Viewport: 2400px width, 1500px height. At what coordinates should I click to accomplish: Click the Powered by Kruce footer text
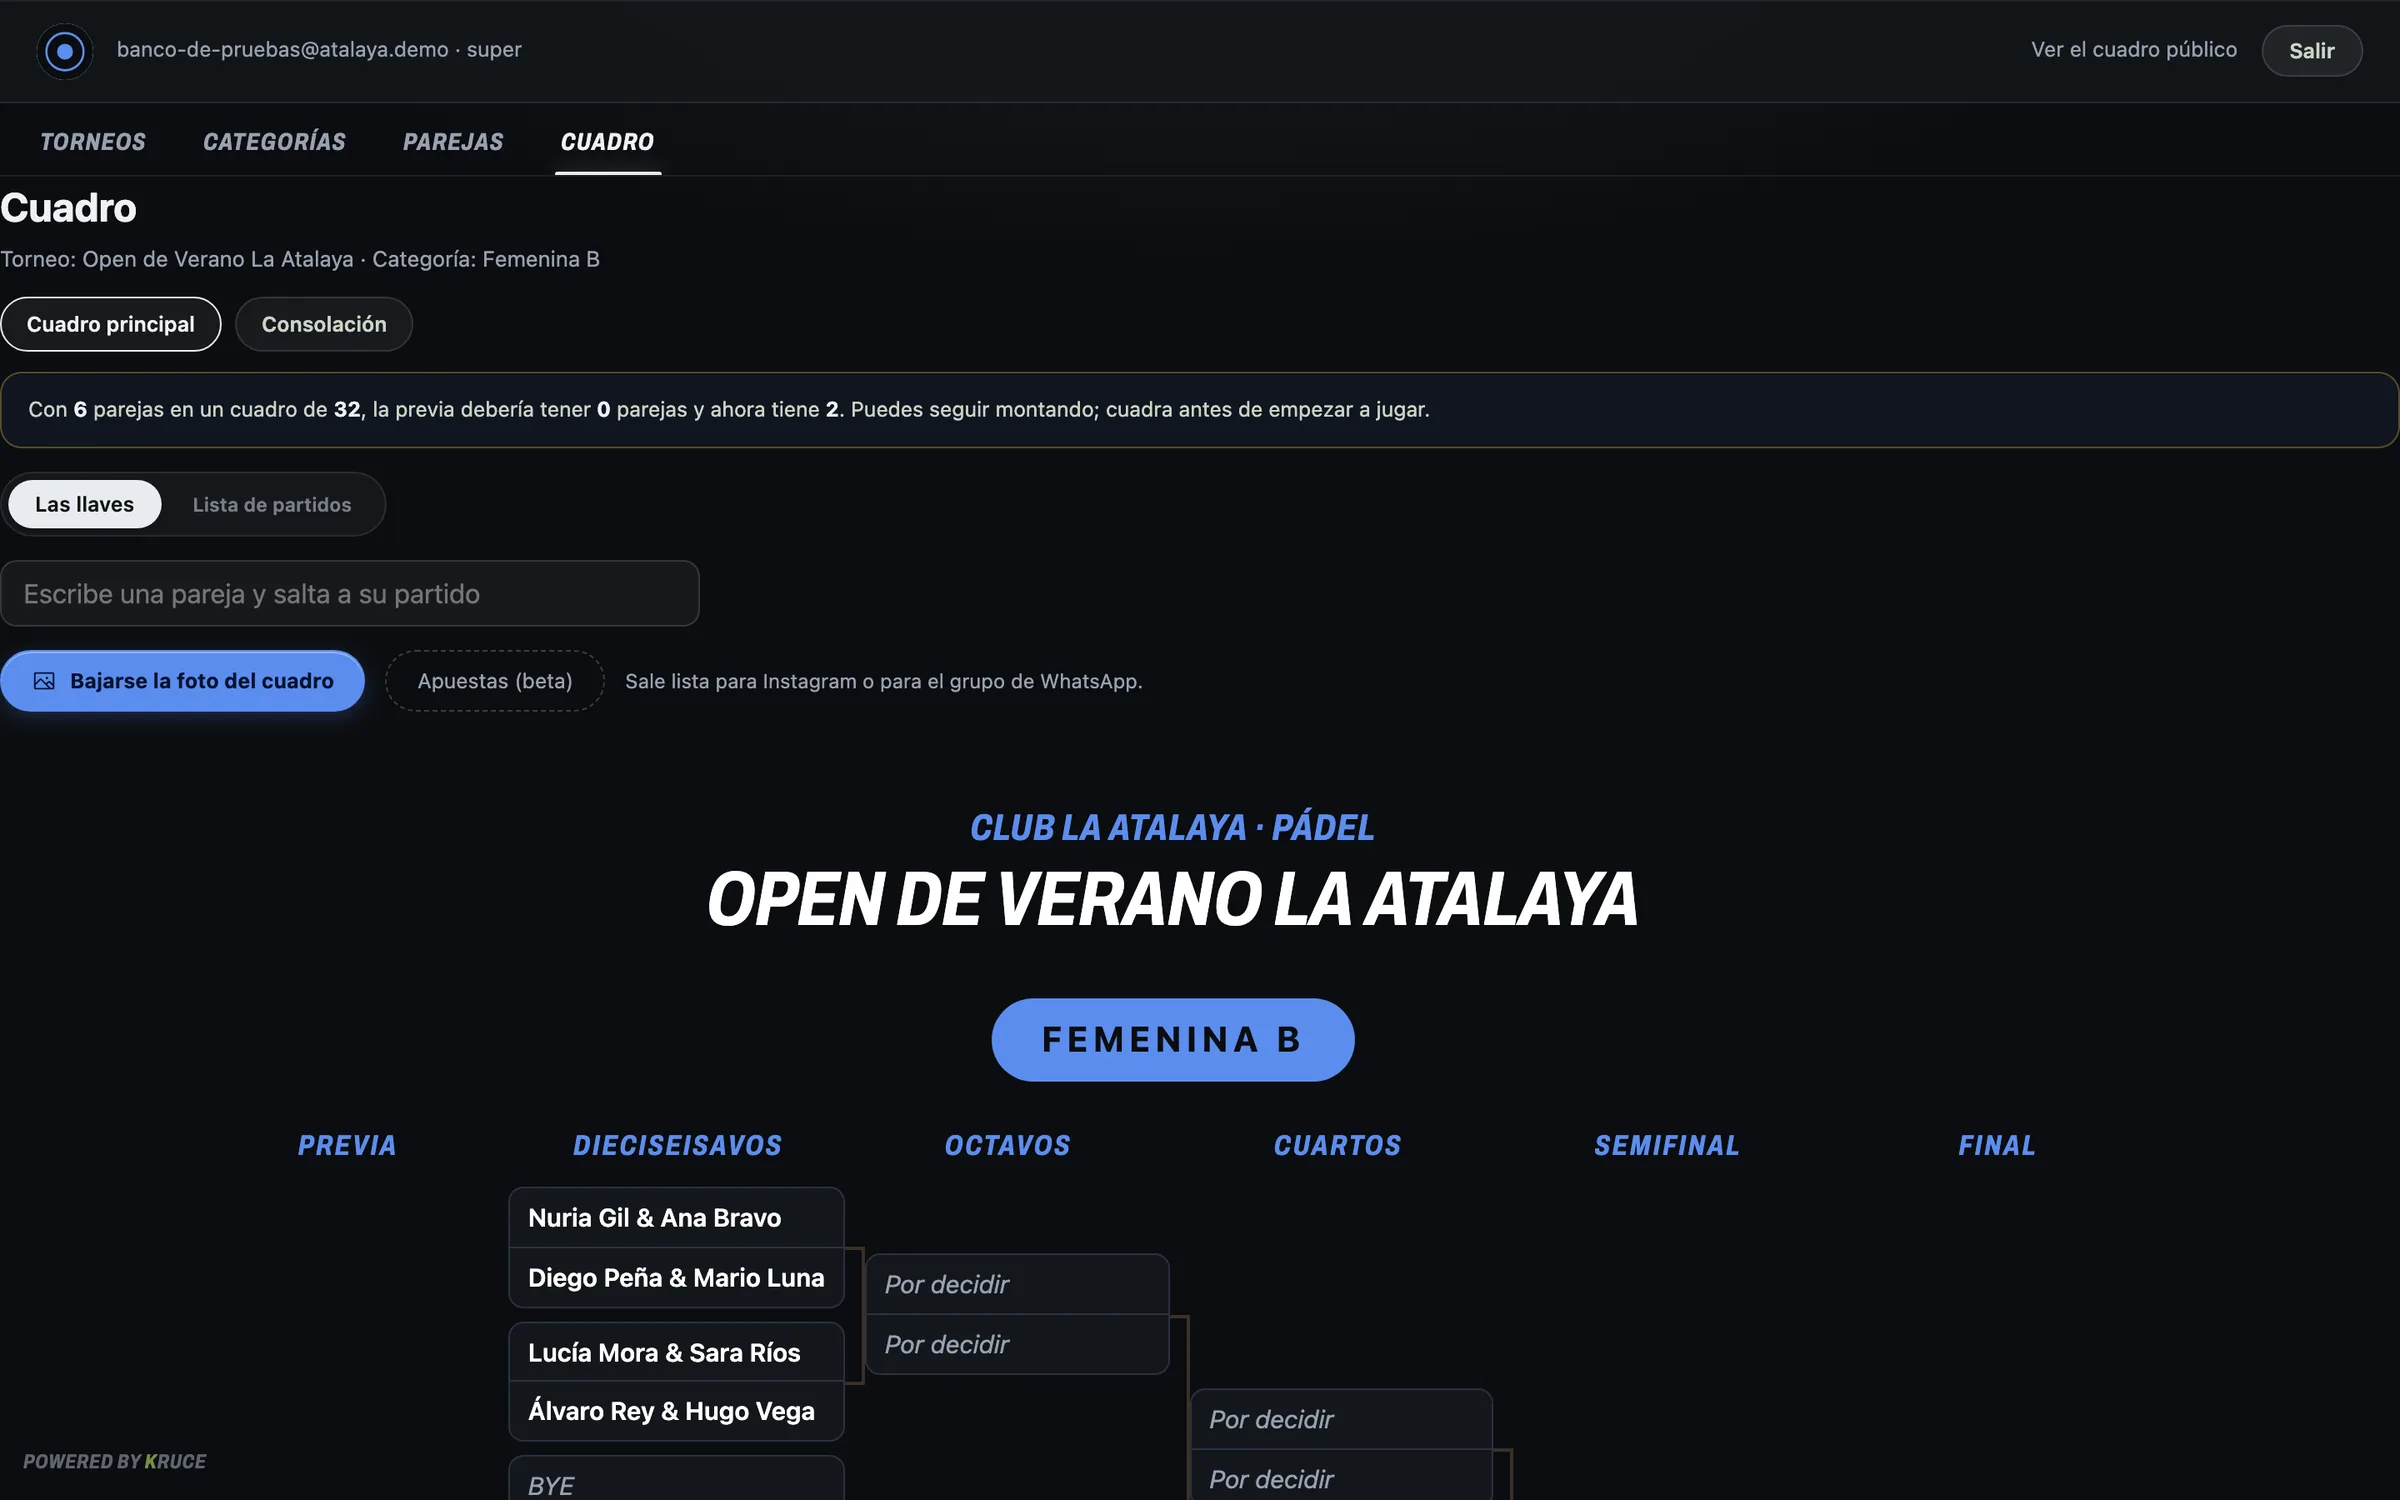pyautogui.click(x=115, y=1461)
